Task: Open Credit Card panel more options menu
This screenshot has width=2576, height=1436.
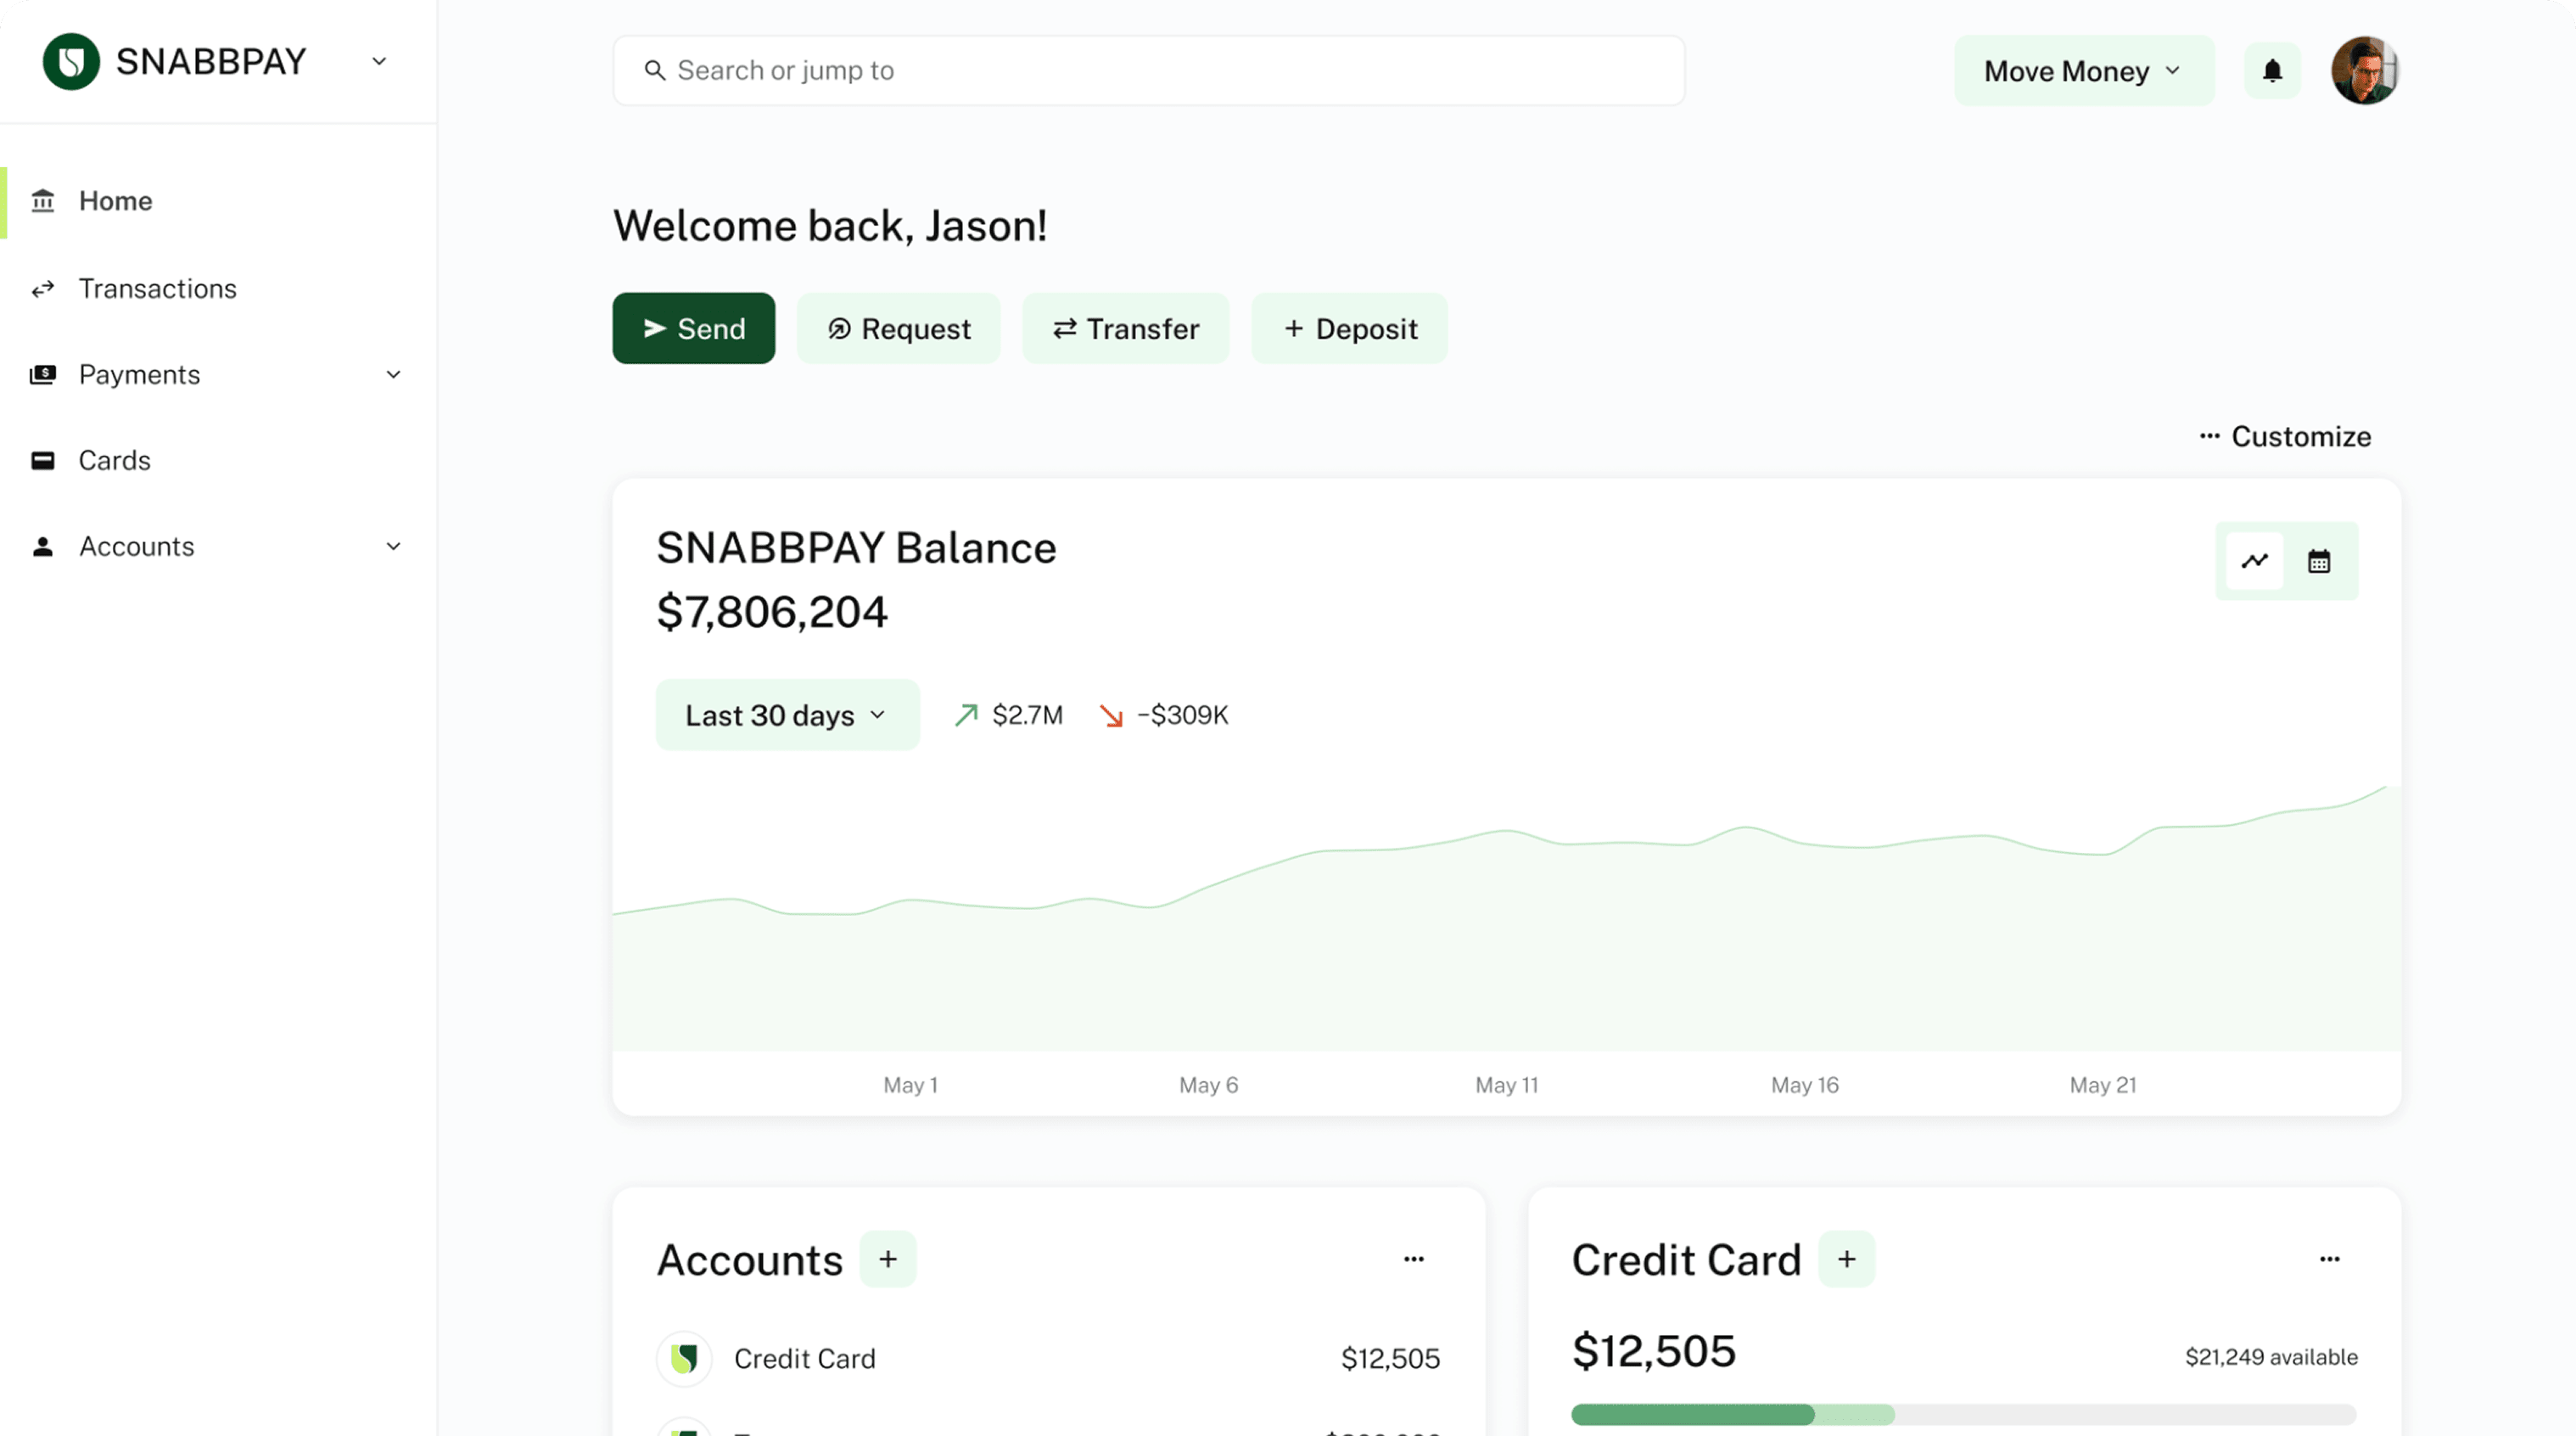Action: coord(2329,1259)
